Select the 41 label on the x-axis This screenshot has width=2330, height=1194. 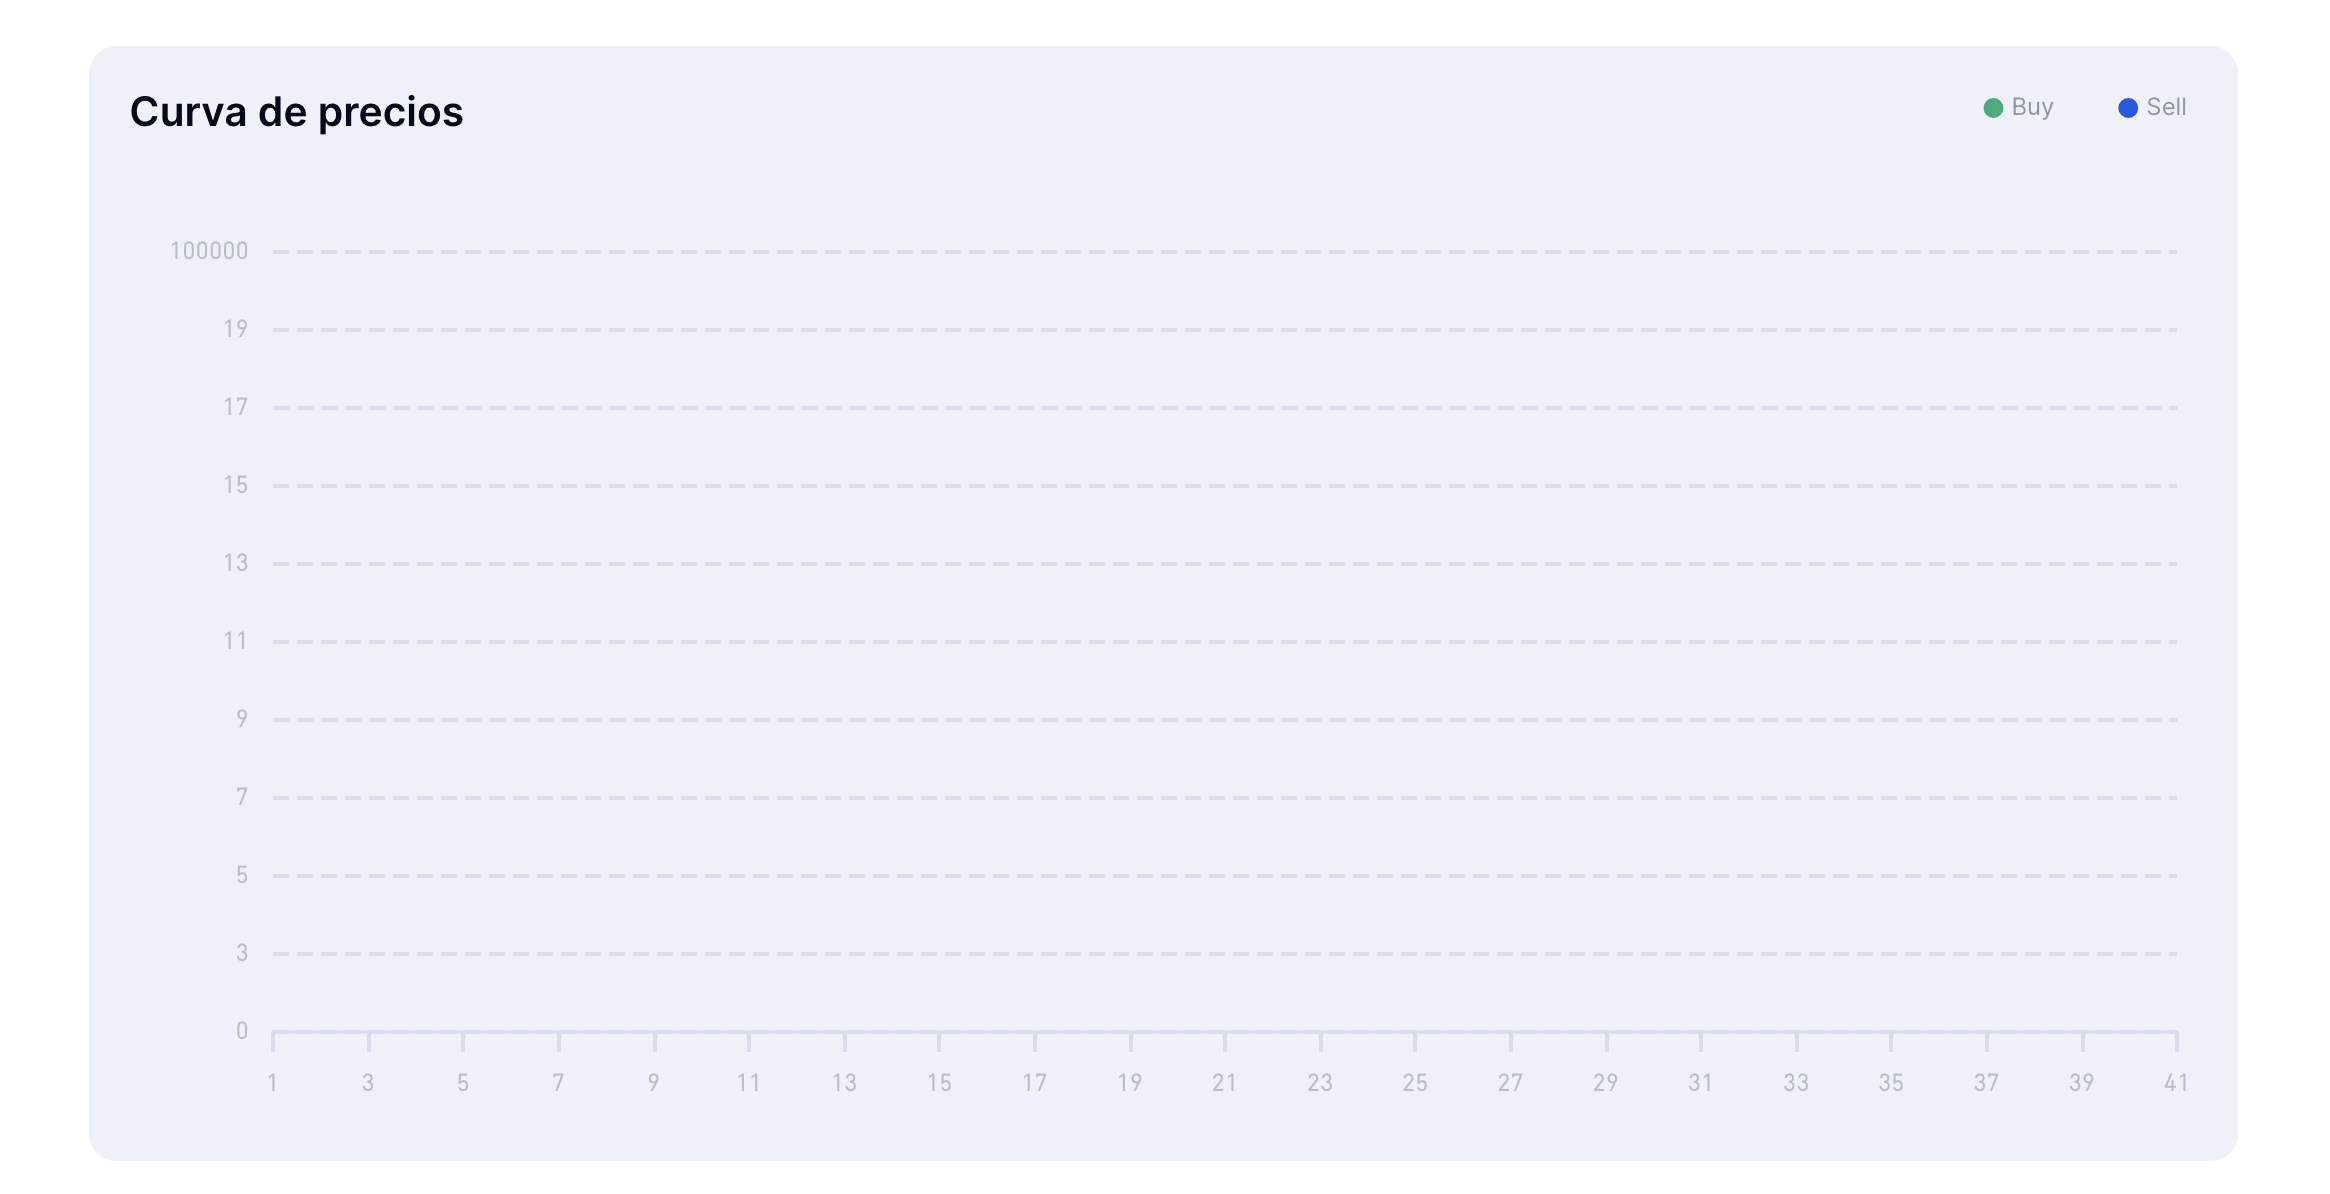point(2176,1083)
